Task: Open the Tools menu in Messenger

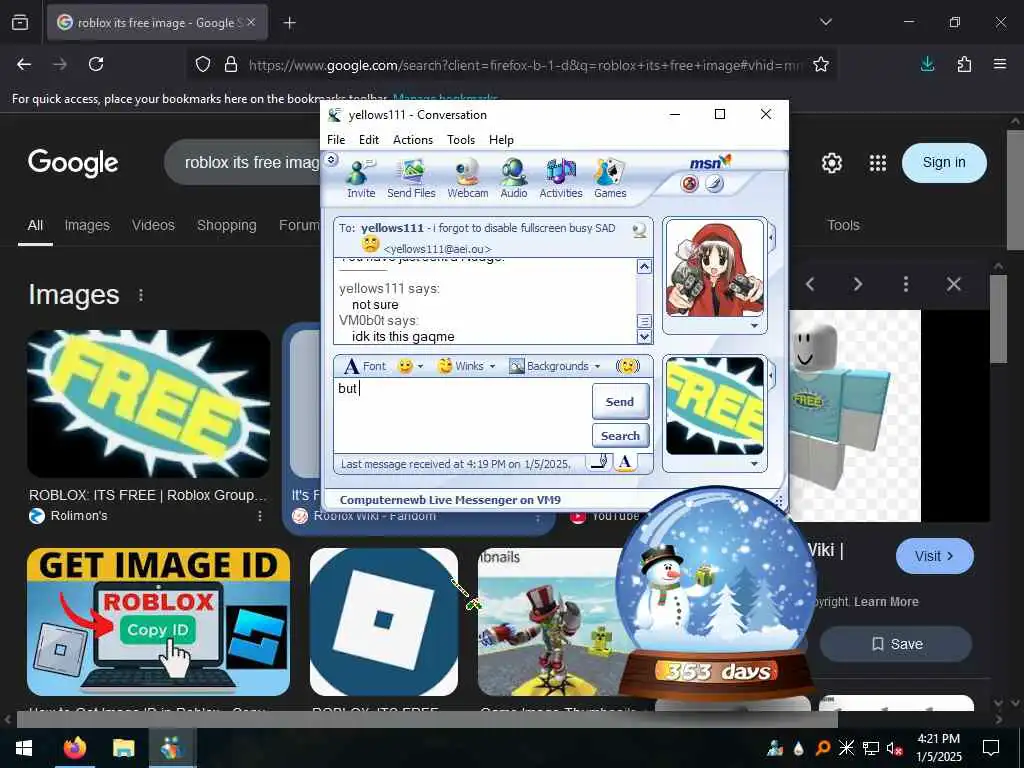Action: click(461, 140)
